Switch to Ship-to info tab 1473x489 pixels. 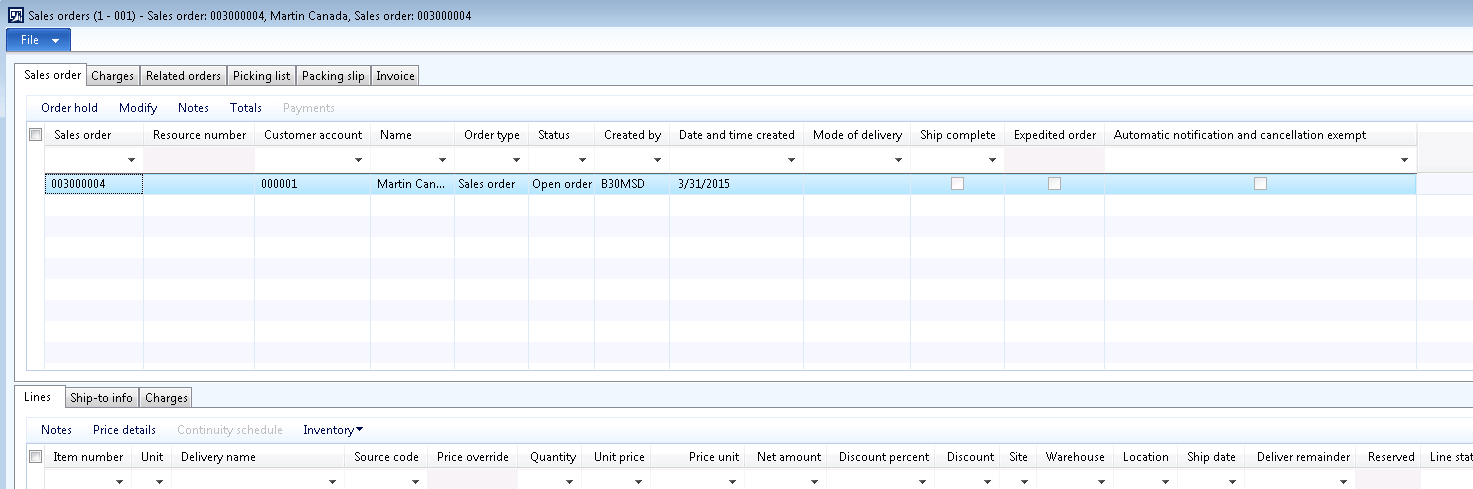click(101, 398)
